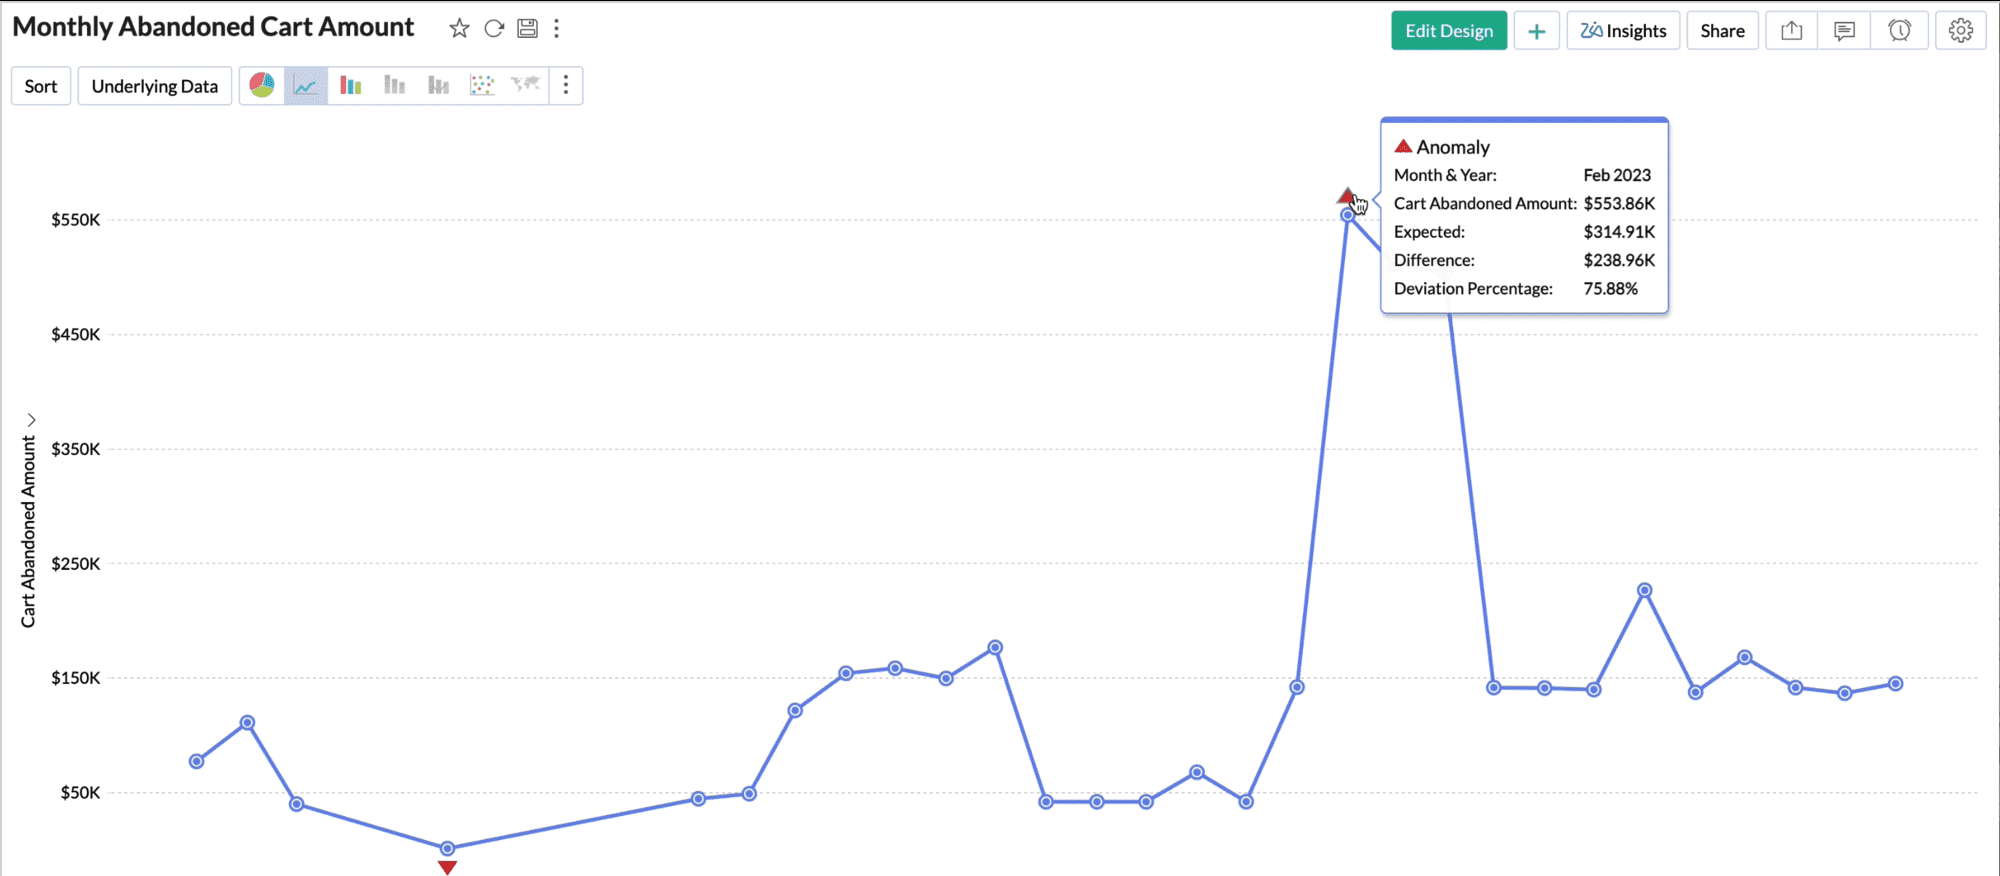Click the Edit Design button
Screen dimensions: 2000x876
pyautogui.click(x=1448, y=31)
